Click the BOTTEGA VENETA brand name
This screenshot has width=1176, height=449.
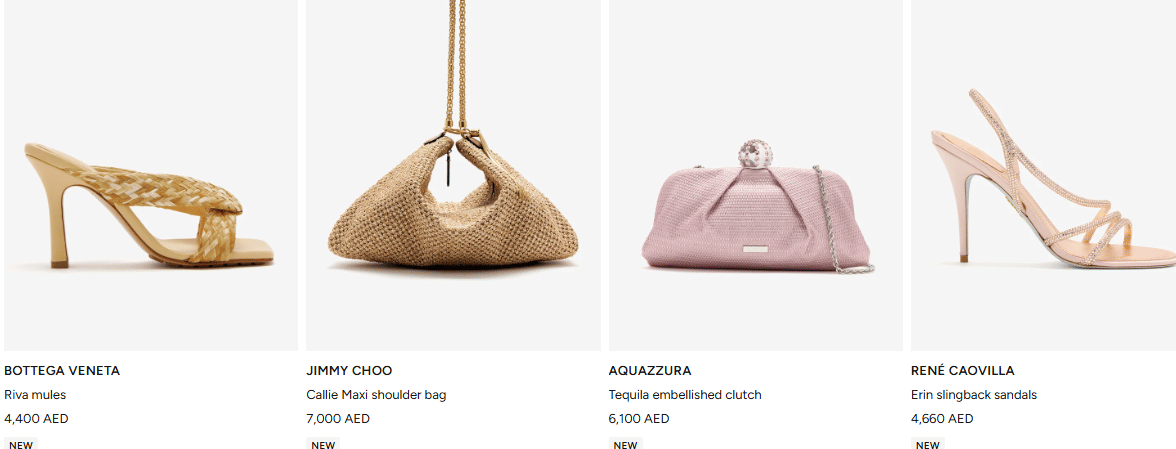(x=62, y=371)
